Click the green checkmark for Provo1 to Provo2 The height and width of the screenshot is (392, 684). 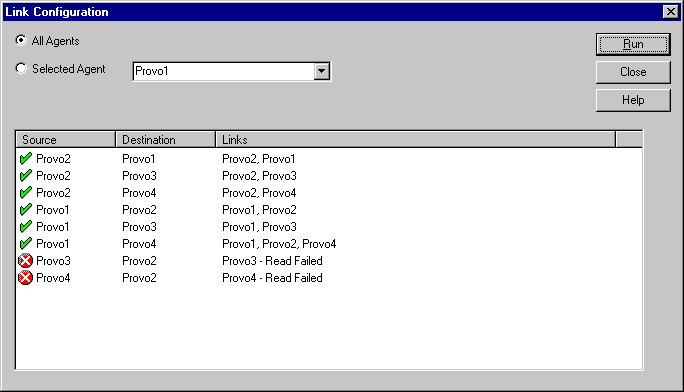26,209
